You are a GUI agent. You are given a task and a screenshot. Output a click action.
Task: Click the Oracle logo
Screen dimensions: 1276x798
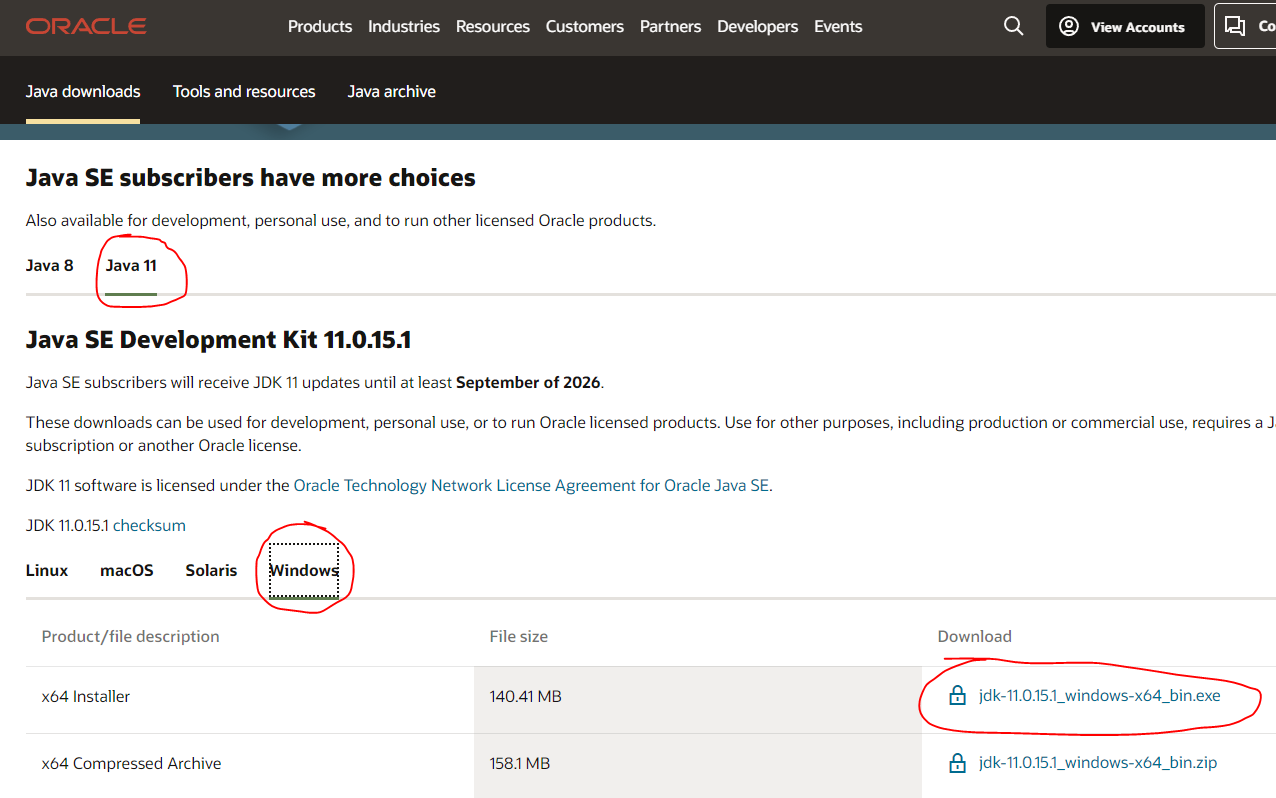click(x=86, y=26)
